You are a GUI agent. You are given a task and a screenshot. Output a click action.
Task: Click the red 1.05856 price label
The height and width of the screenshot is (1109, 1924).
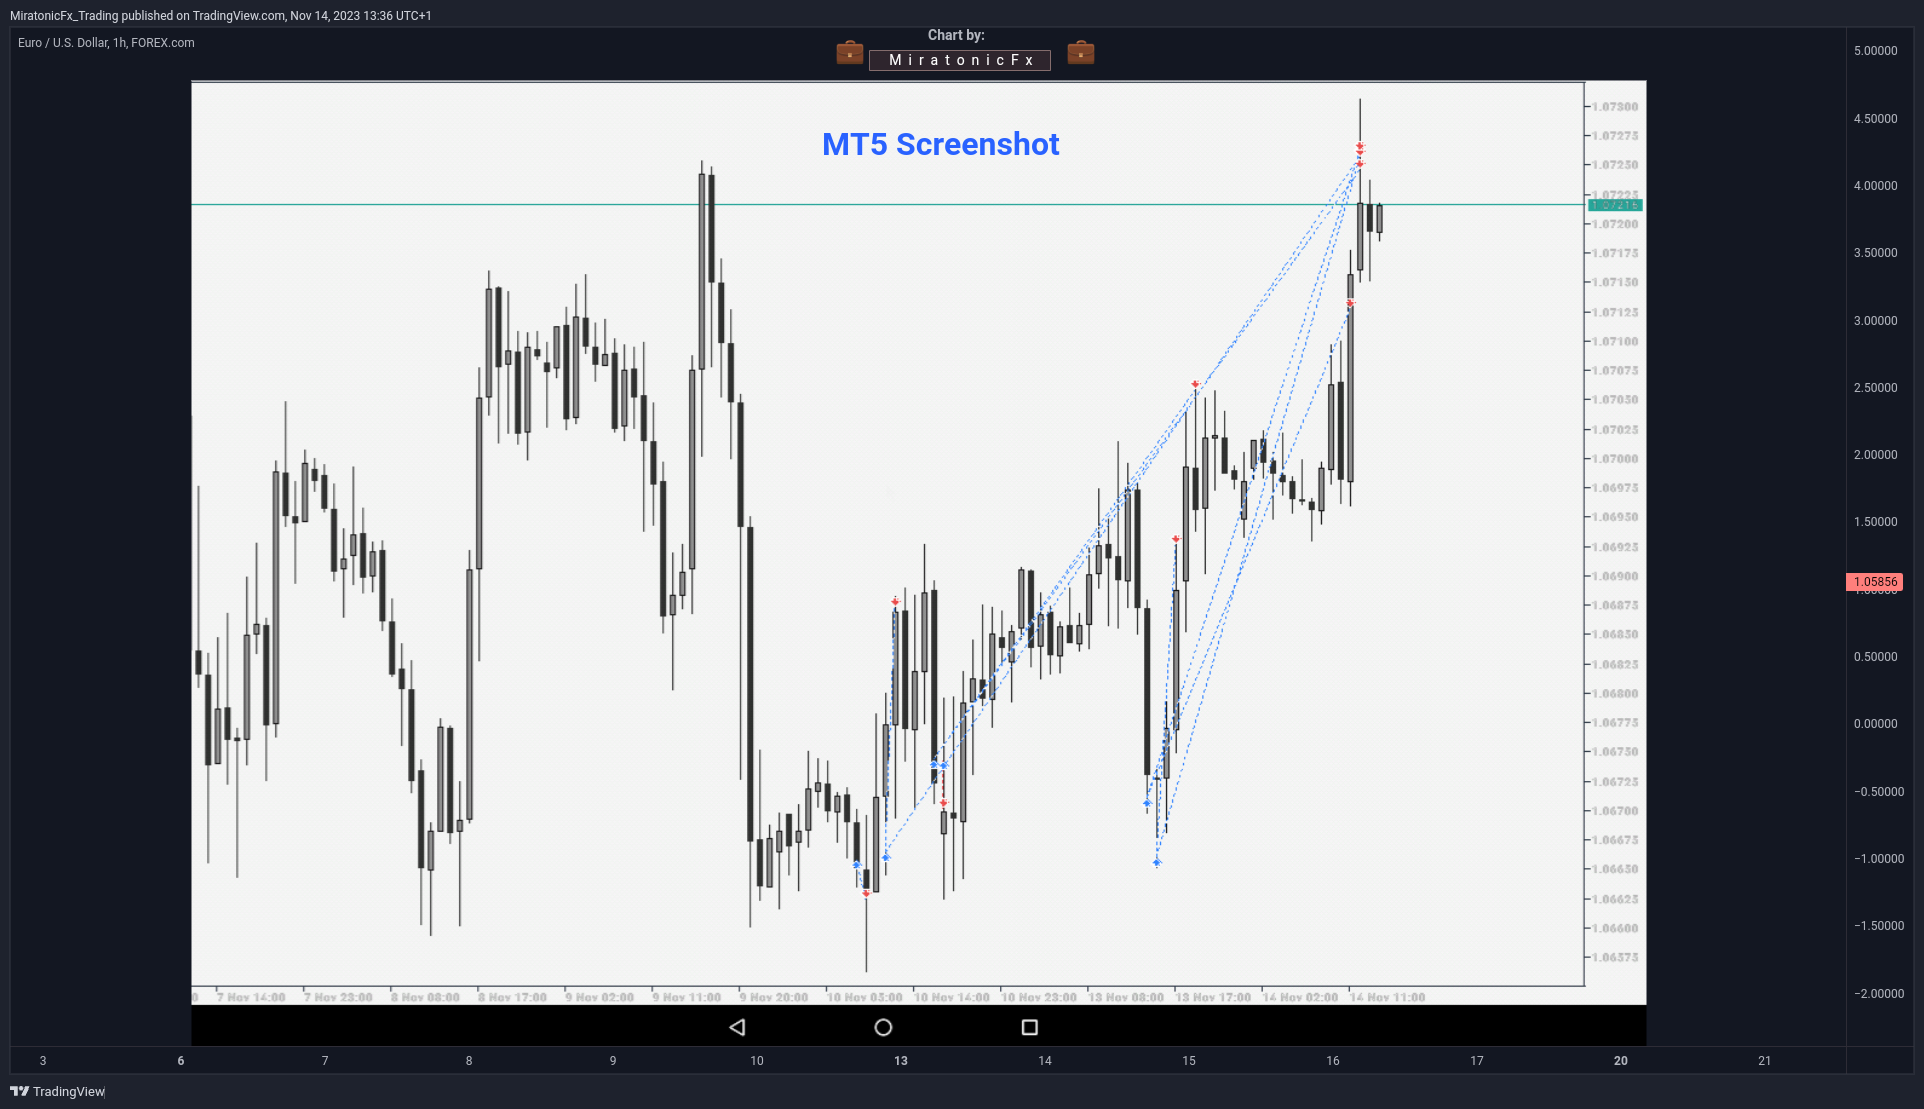[x=1875, y=582]
